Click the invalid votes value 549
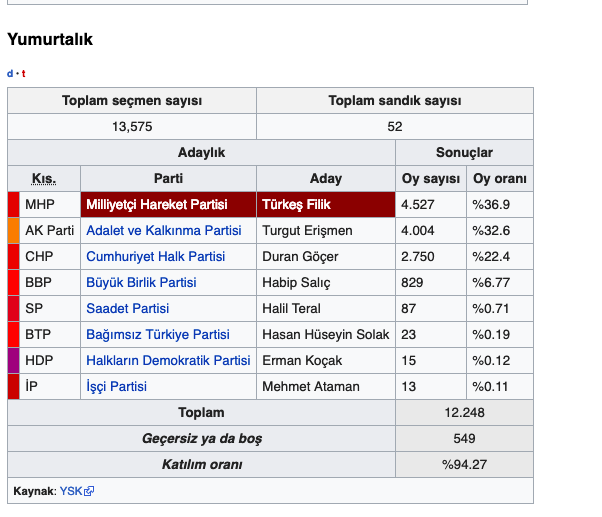The height and width of the screenshot is (517, 602). (x=464, y=438)
